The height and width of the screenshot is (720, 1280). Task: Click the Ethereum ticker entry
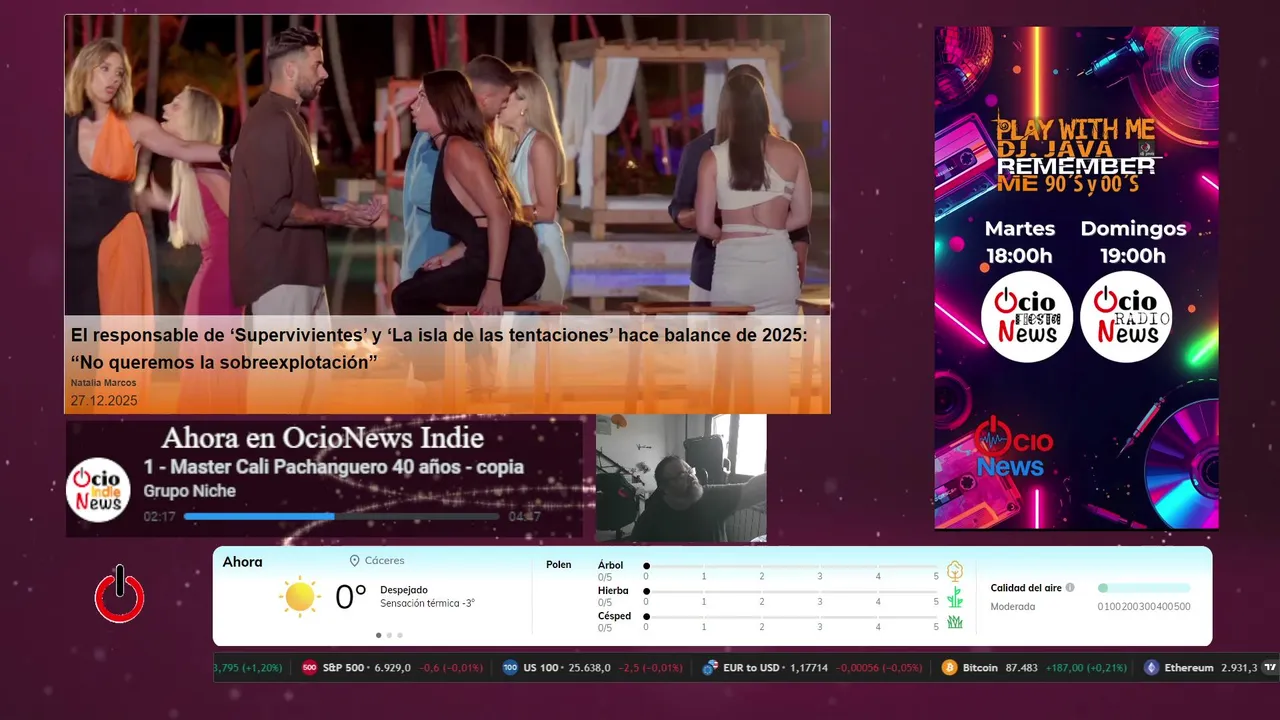pos(1200,668)
